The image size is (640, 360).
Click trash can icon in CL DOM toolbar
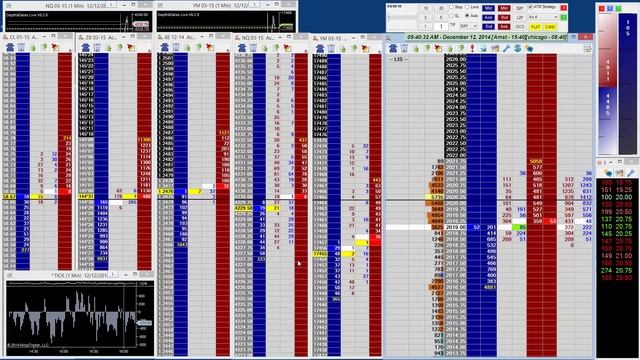click(x=21, y=48)
